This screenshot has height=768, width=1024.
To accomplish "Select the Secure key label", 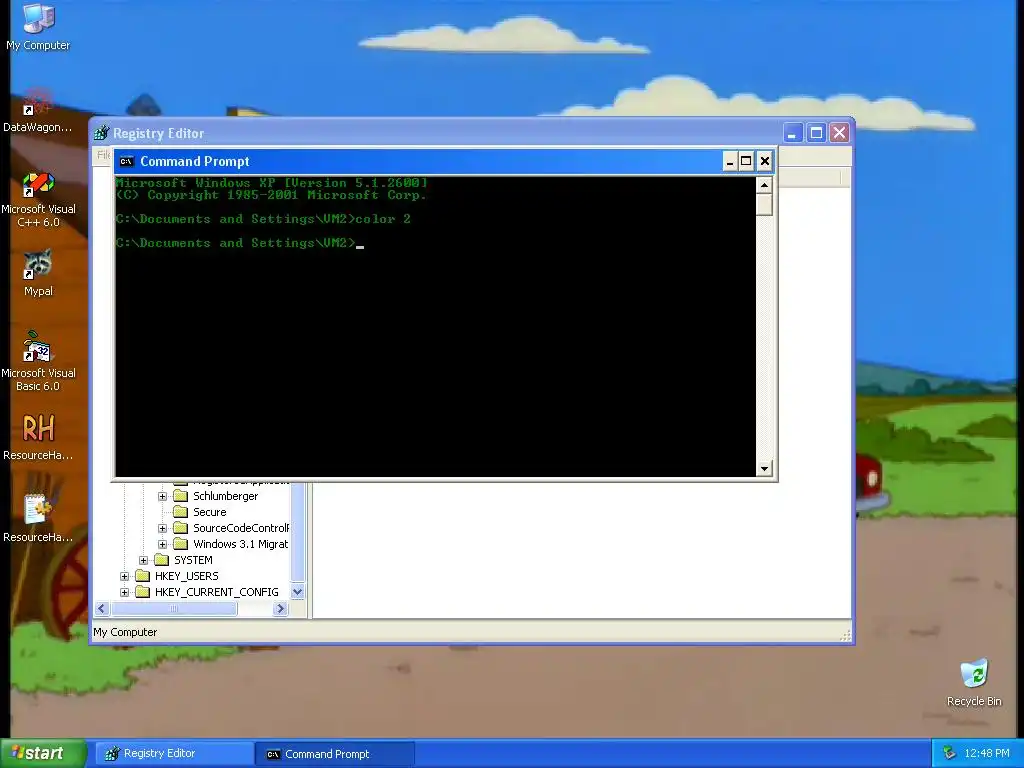I will [210, 512].
